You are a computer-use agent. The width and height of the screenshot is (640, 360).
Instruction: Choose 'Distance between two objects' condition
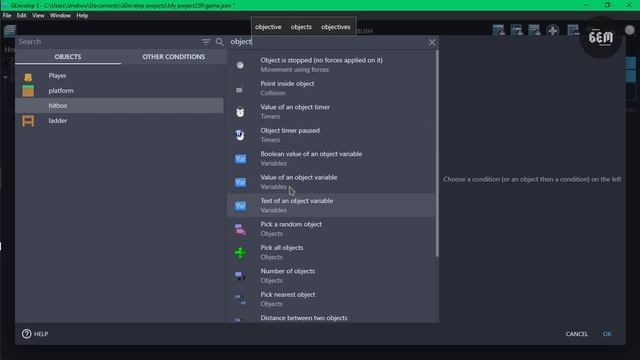point(331,317)
